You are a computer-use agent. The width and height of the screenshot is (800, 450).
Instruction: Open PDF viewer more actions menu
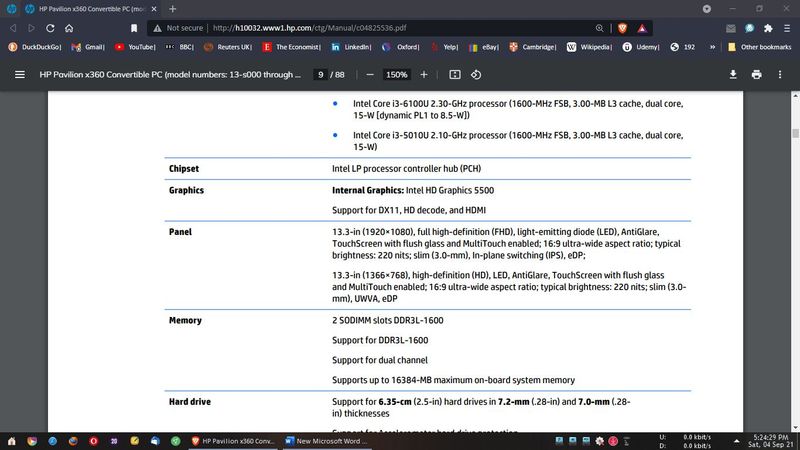coord(780,74)
